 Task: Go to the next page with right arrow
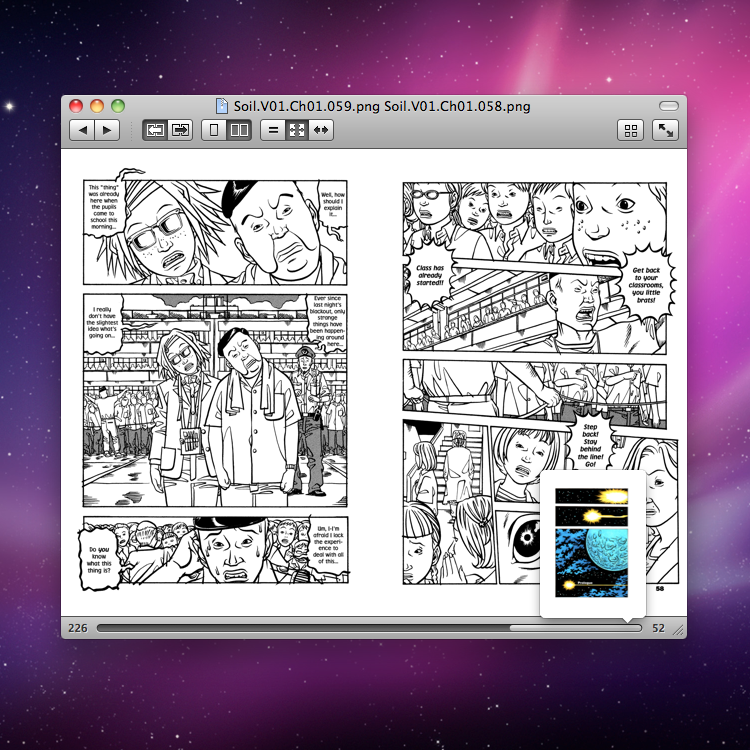107,130
